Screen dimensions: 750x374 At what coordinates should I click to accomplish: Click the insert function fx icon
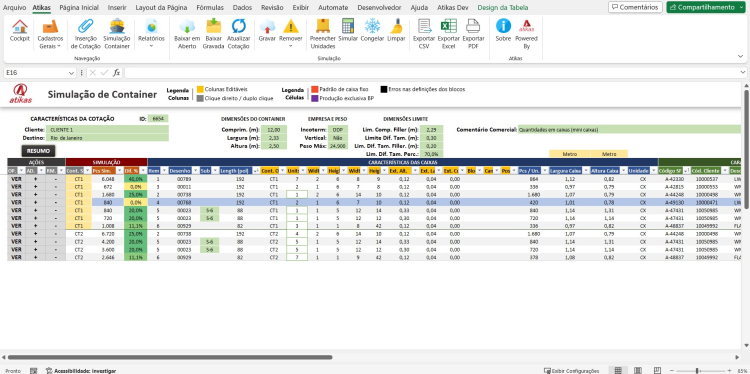click(116, 73)
